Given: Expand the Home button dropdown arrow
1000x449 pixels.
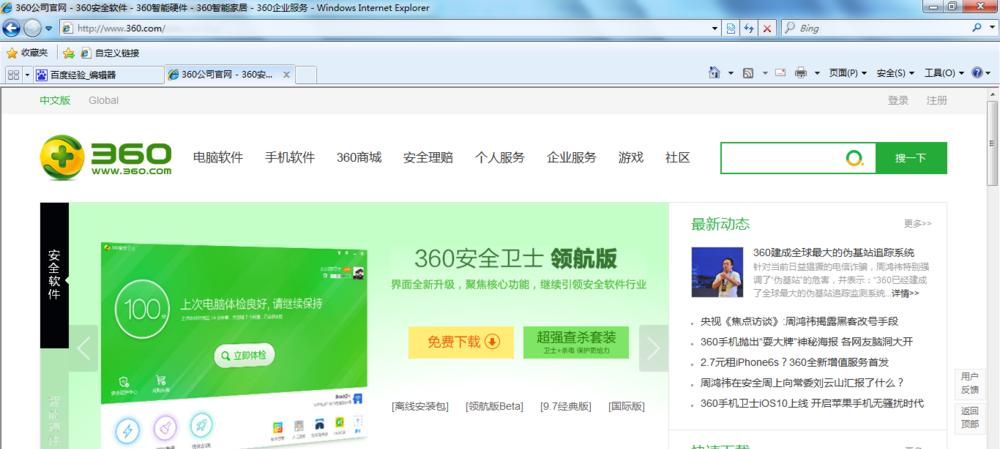Looking at the screenshot, I should click(x=731, y=73).
